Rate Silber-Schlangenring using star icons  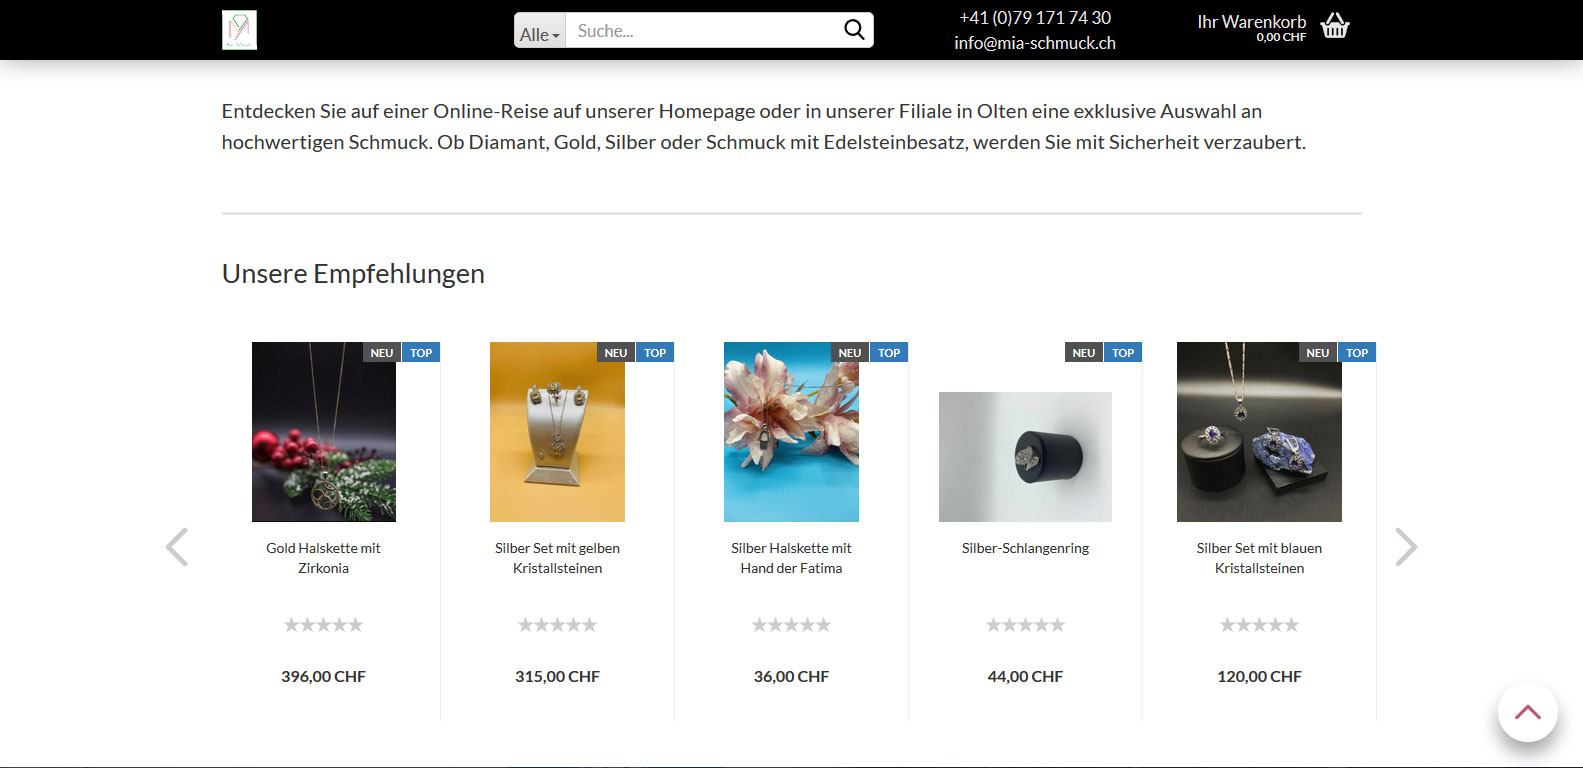point(1025,625)
